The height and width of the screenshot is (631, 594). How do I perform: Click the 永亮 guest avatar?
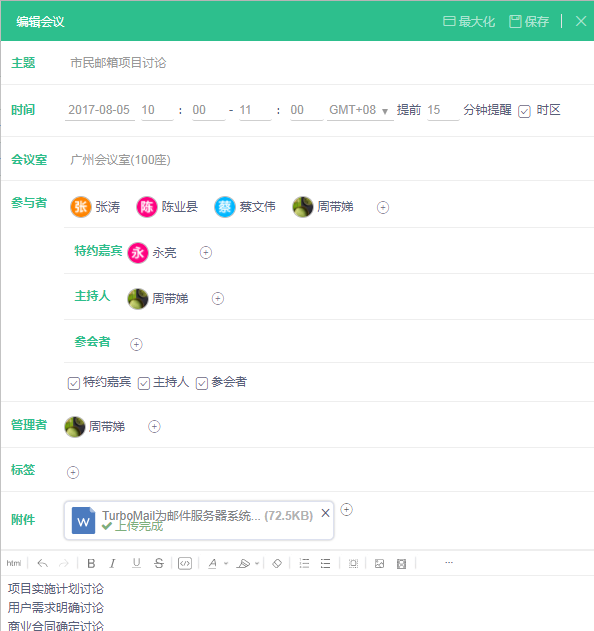point(138,253)
